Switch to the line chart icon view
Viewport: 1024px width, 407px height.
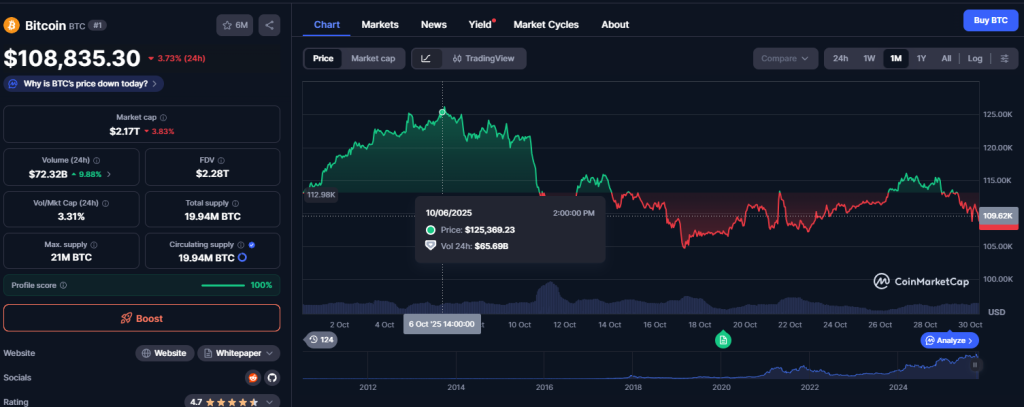coord(425,59)
